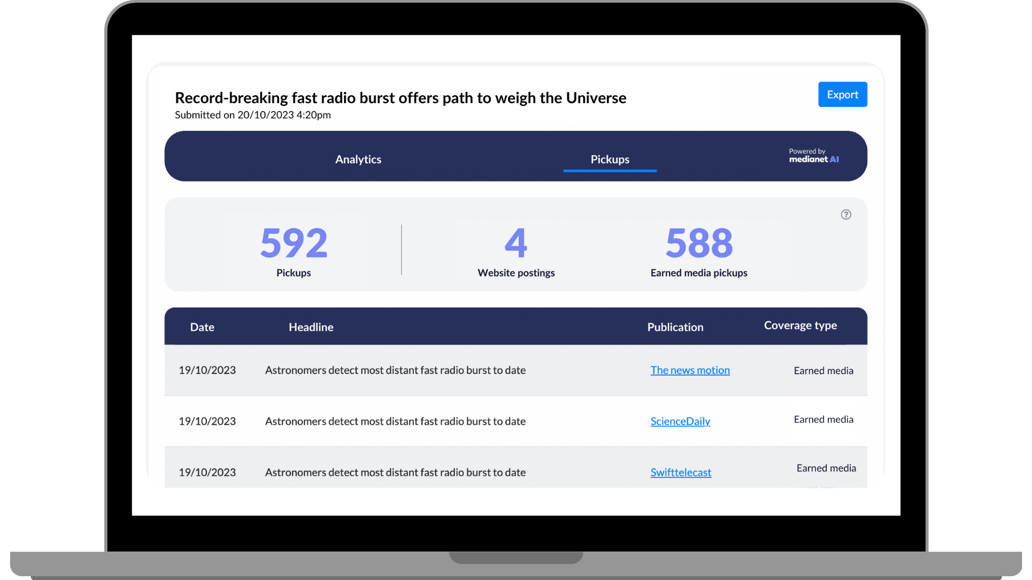The image size is (1032, 580).
Task: Sort the table by Date column
Action: tap(202, 327)
